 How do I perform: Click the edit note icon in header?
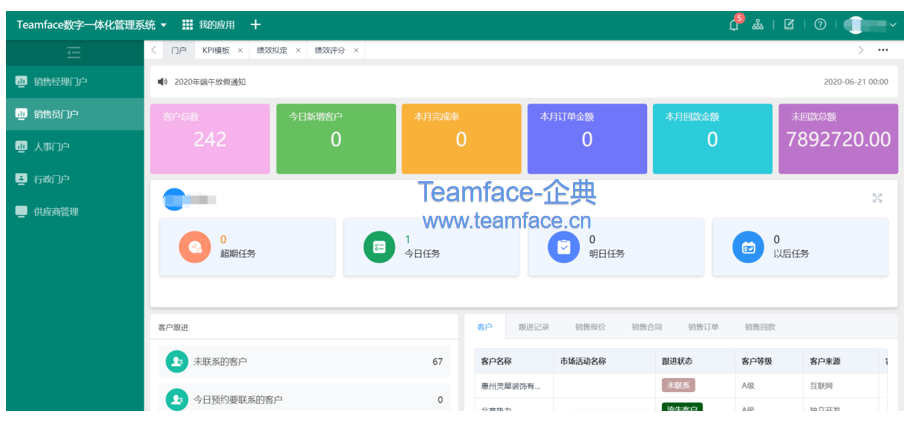[789, 25]
